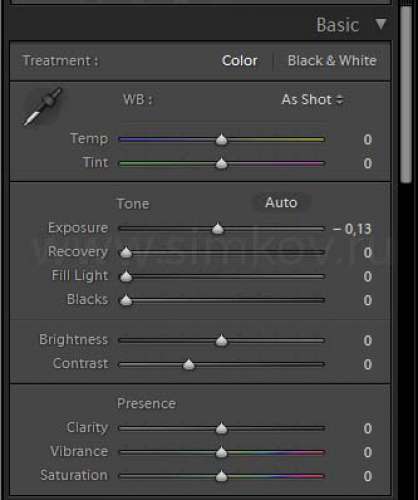
Task: Select the White Balance eyedropper tool
Action: click(x=43, y=107)
